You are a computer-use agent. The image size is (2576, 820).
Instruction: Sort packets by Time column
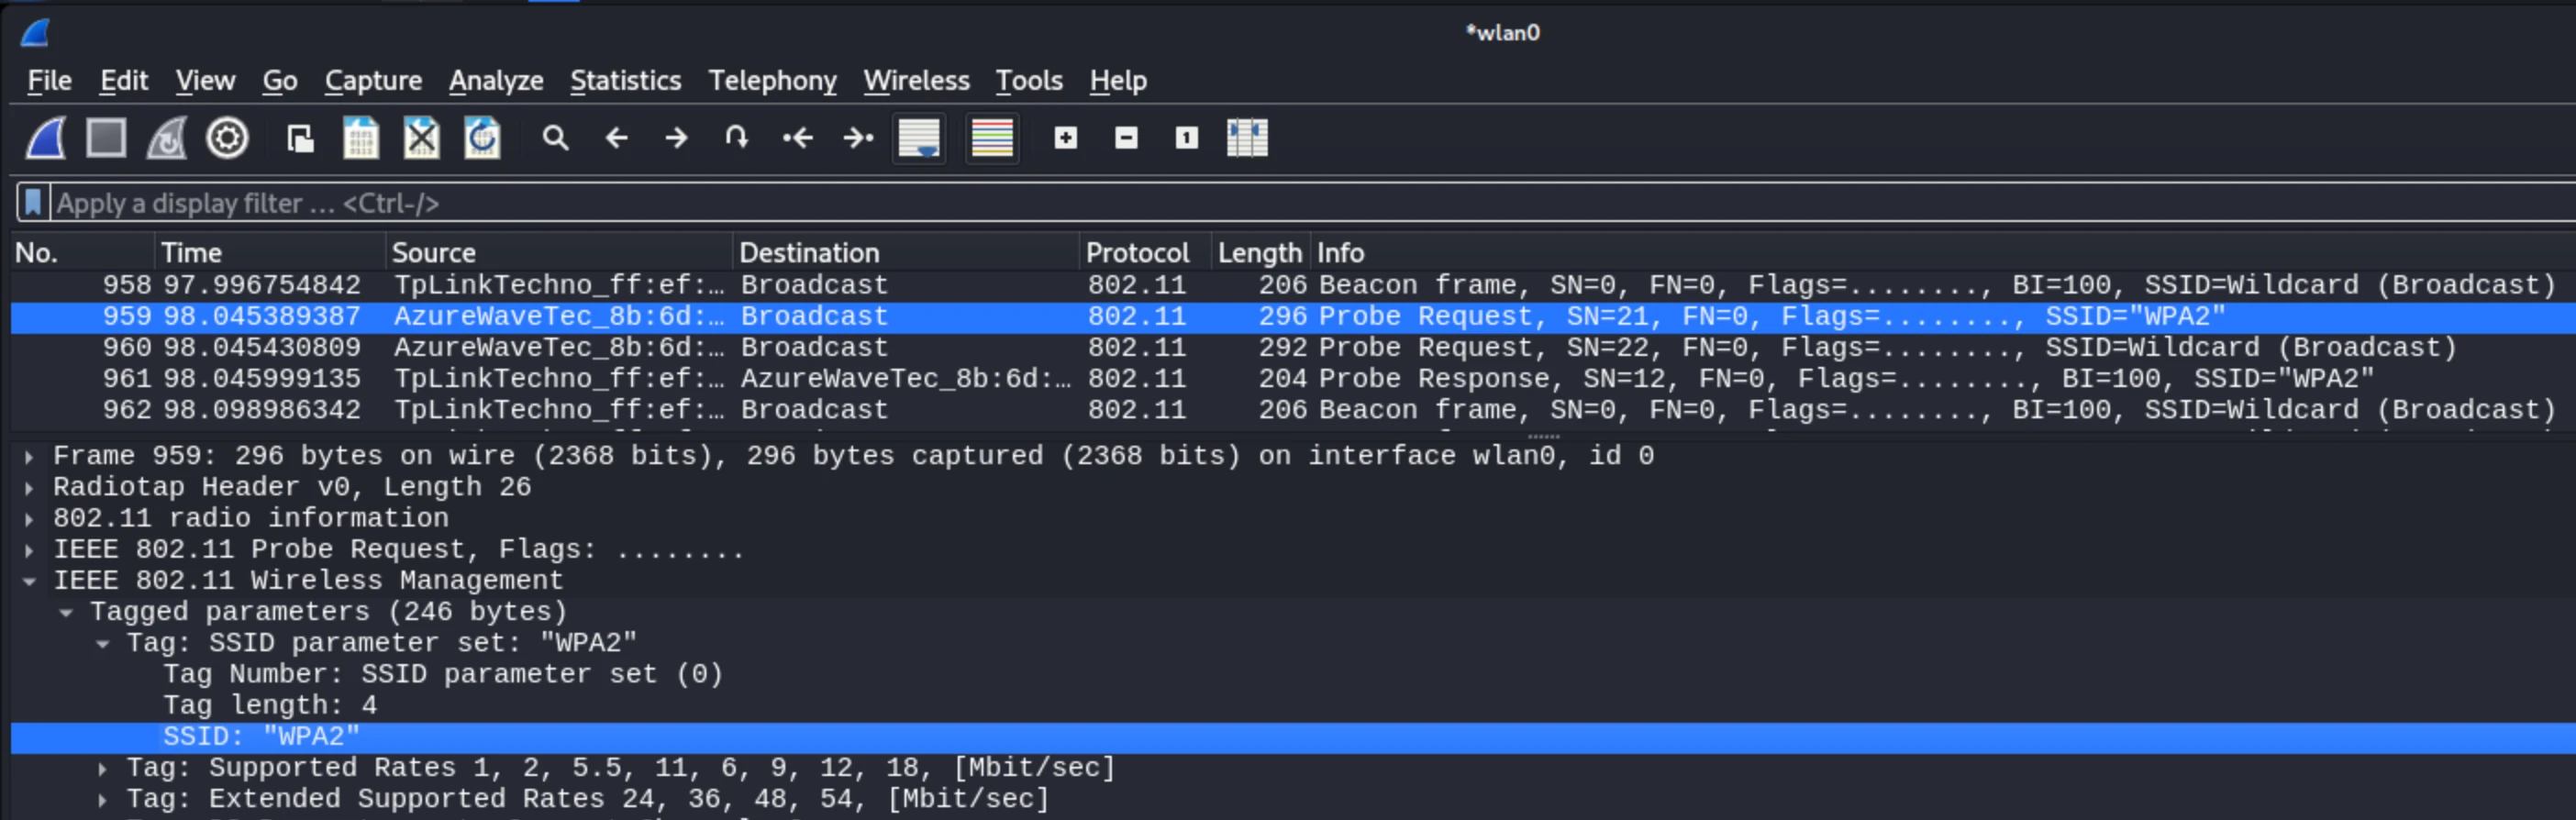coord(270,253)
